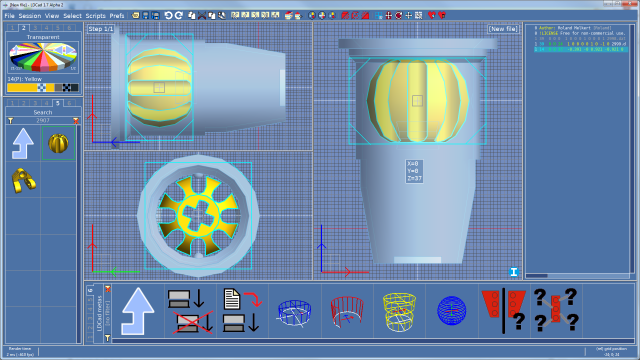Click the mirror info meta icon with red slopes
640x360 pixels.
pos(504,311)
